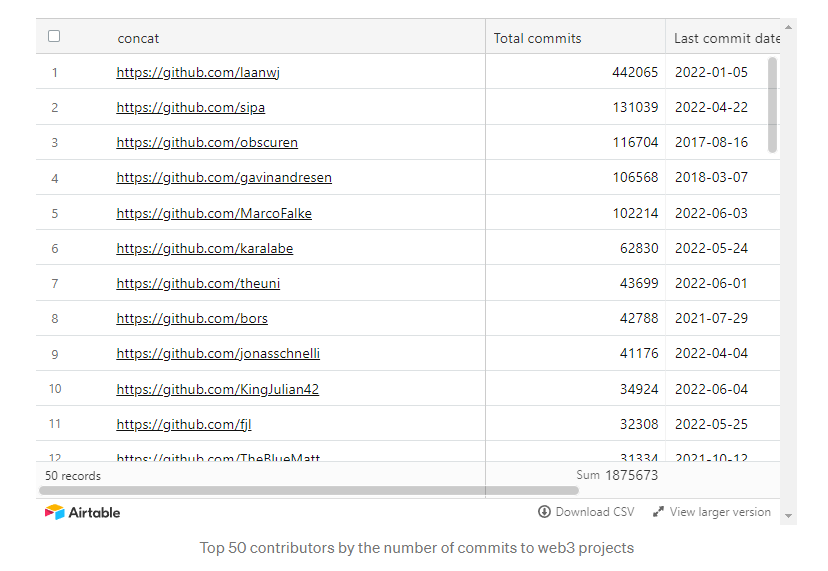Click the 442065 total commits cell

pos(635,72)
